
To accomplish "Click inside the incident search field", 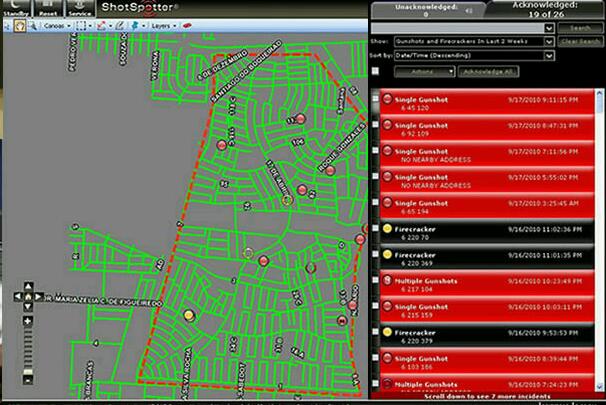I will tap(458, 28).
